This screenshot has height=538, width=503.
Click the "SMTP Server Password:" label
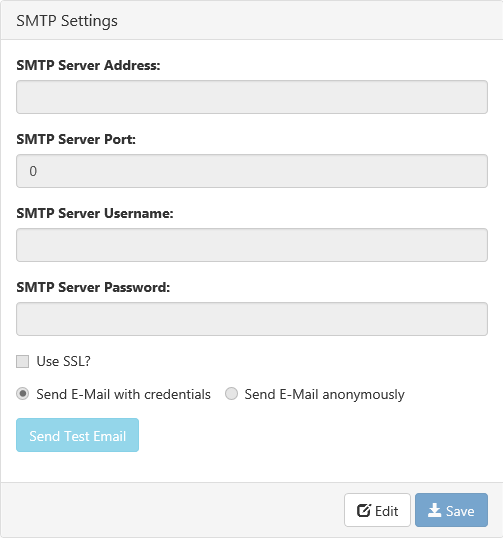[93, 287]
